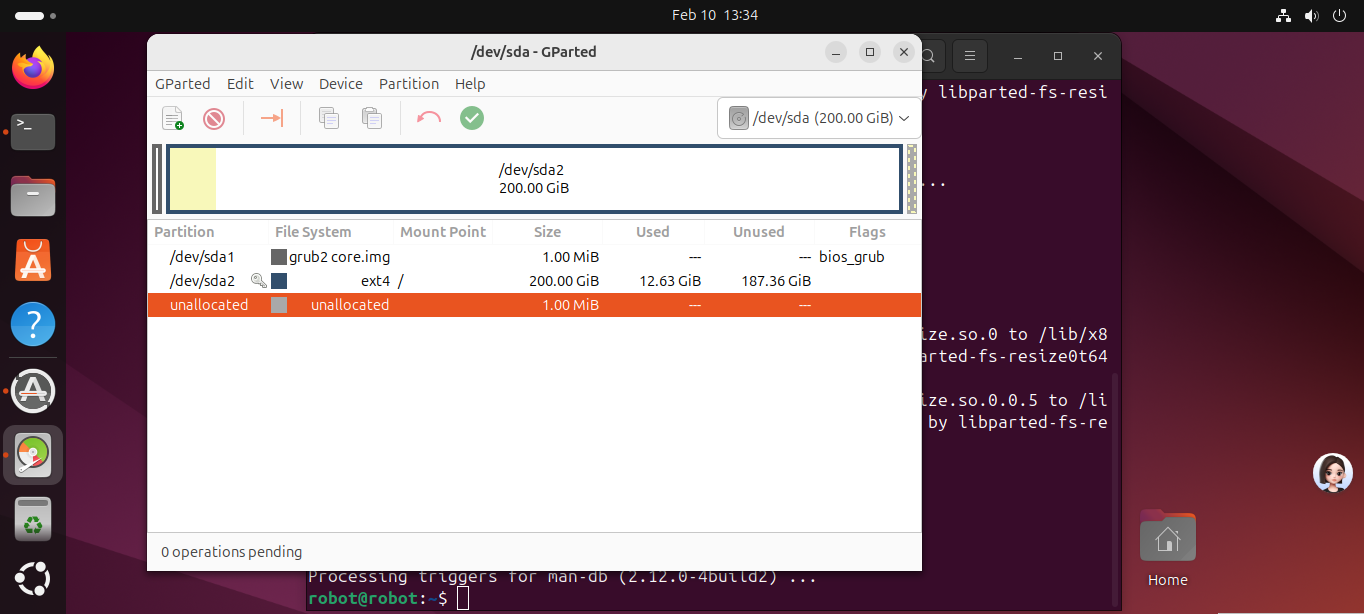
Task: Show Applications via Ubuntu logo
Action: click(x=33, y=579)
